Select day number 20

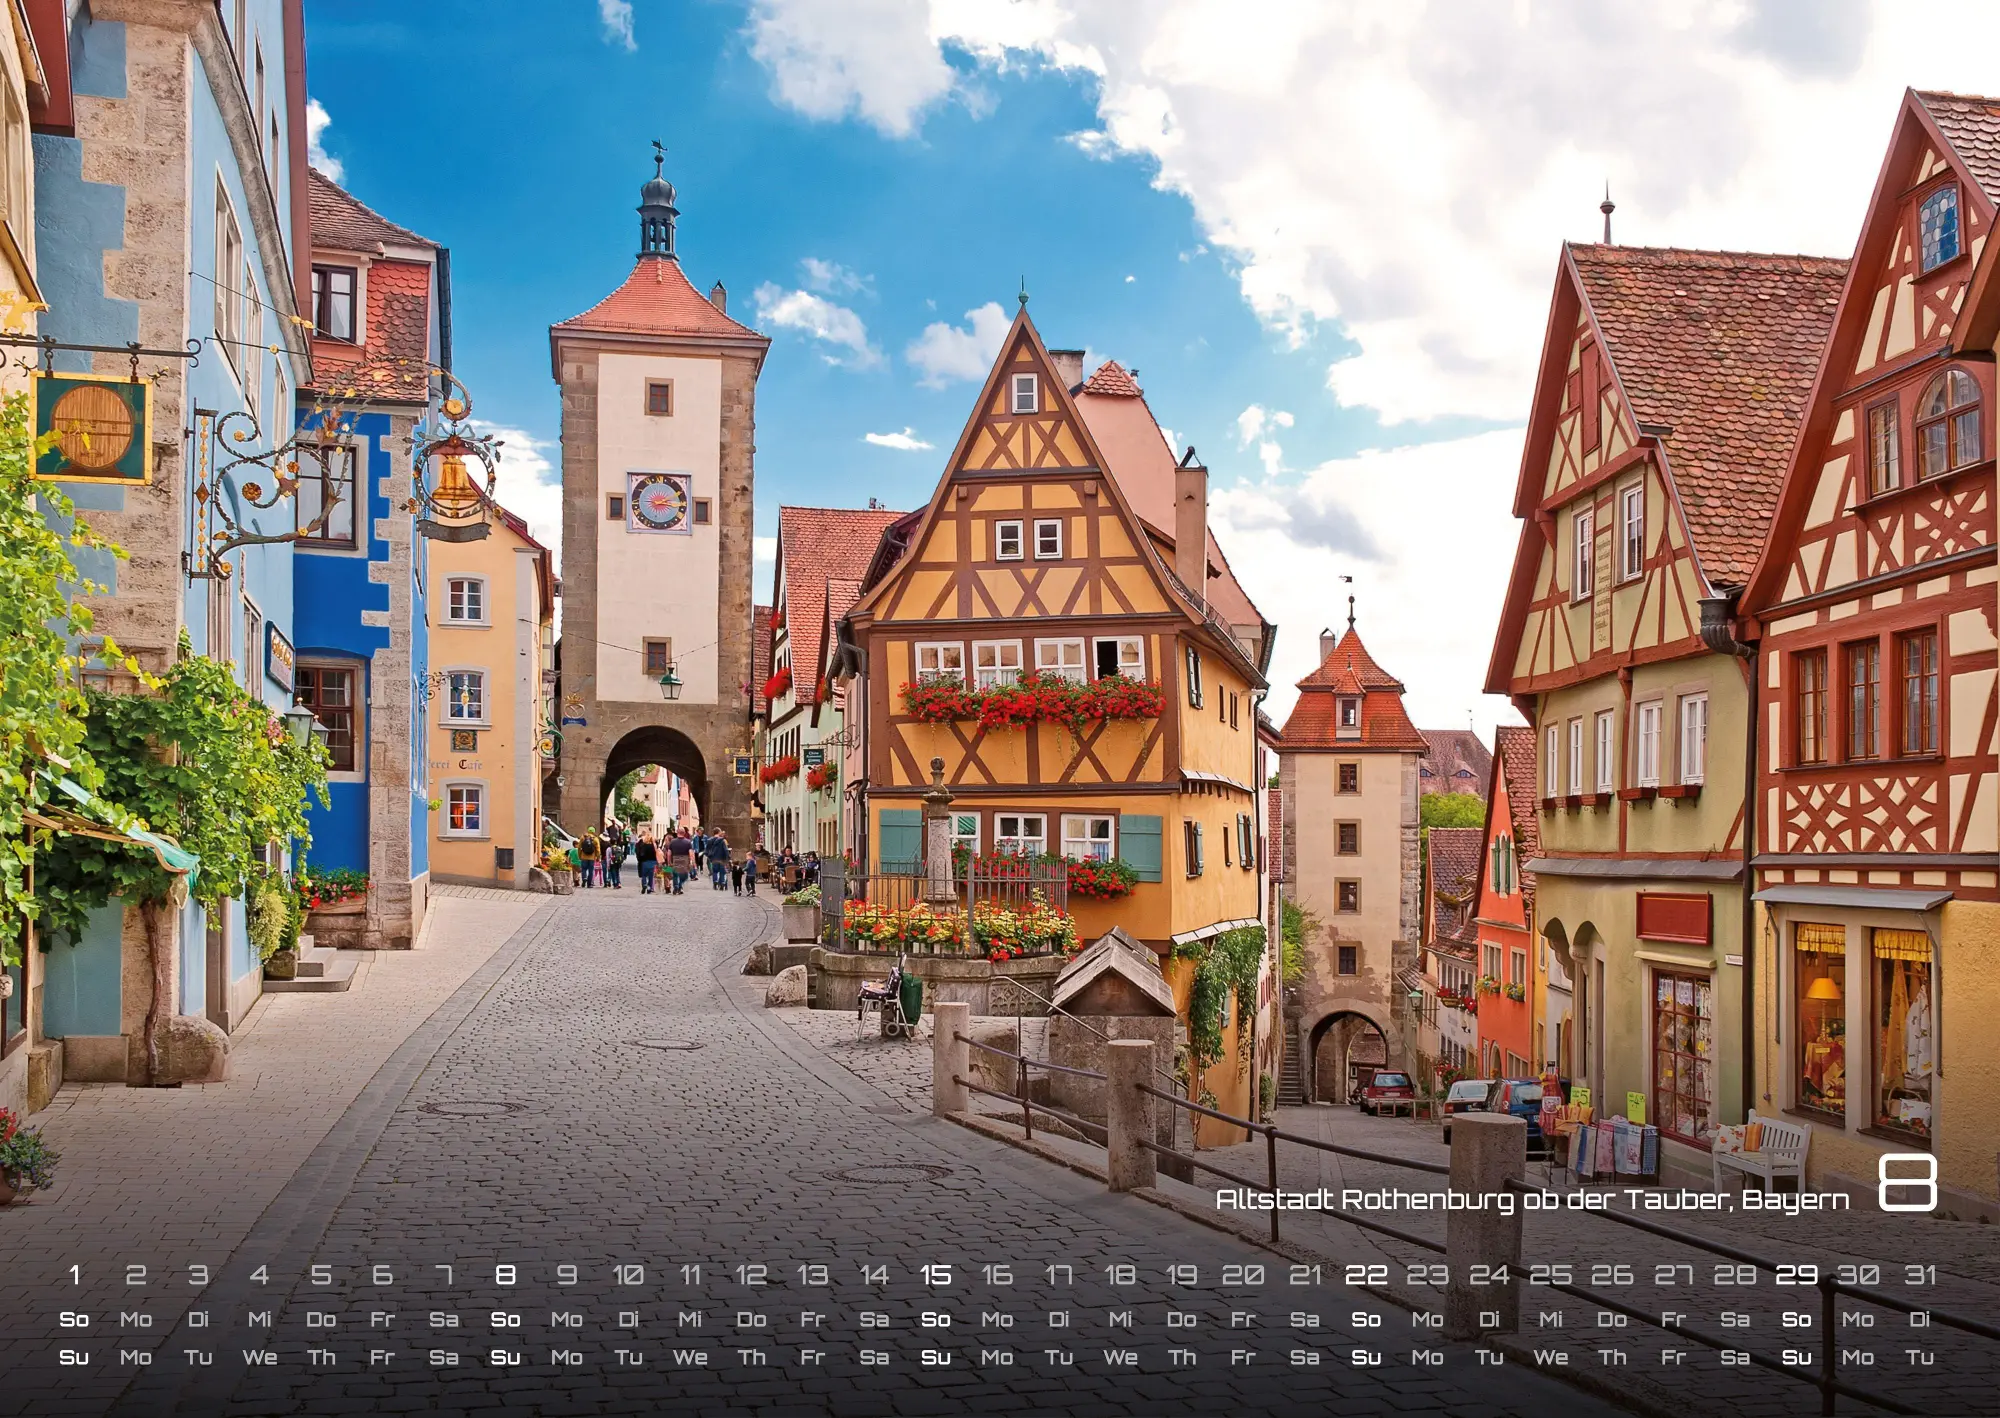point(1243,1275)
